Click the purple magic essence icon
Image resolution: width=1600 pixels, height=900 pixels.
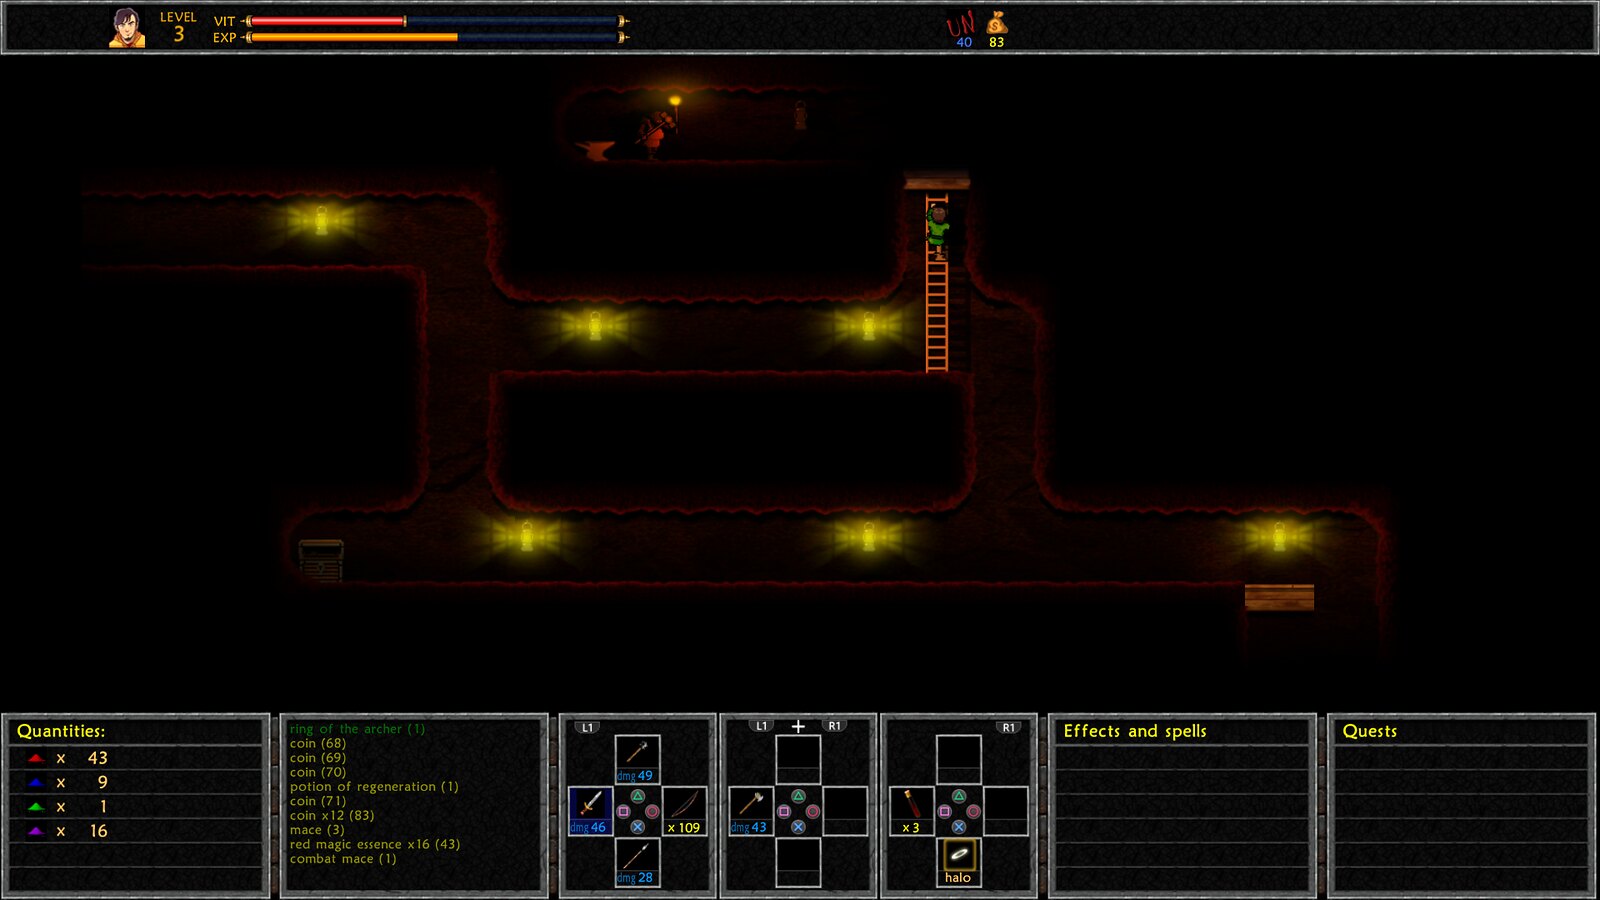(36, 831)
